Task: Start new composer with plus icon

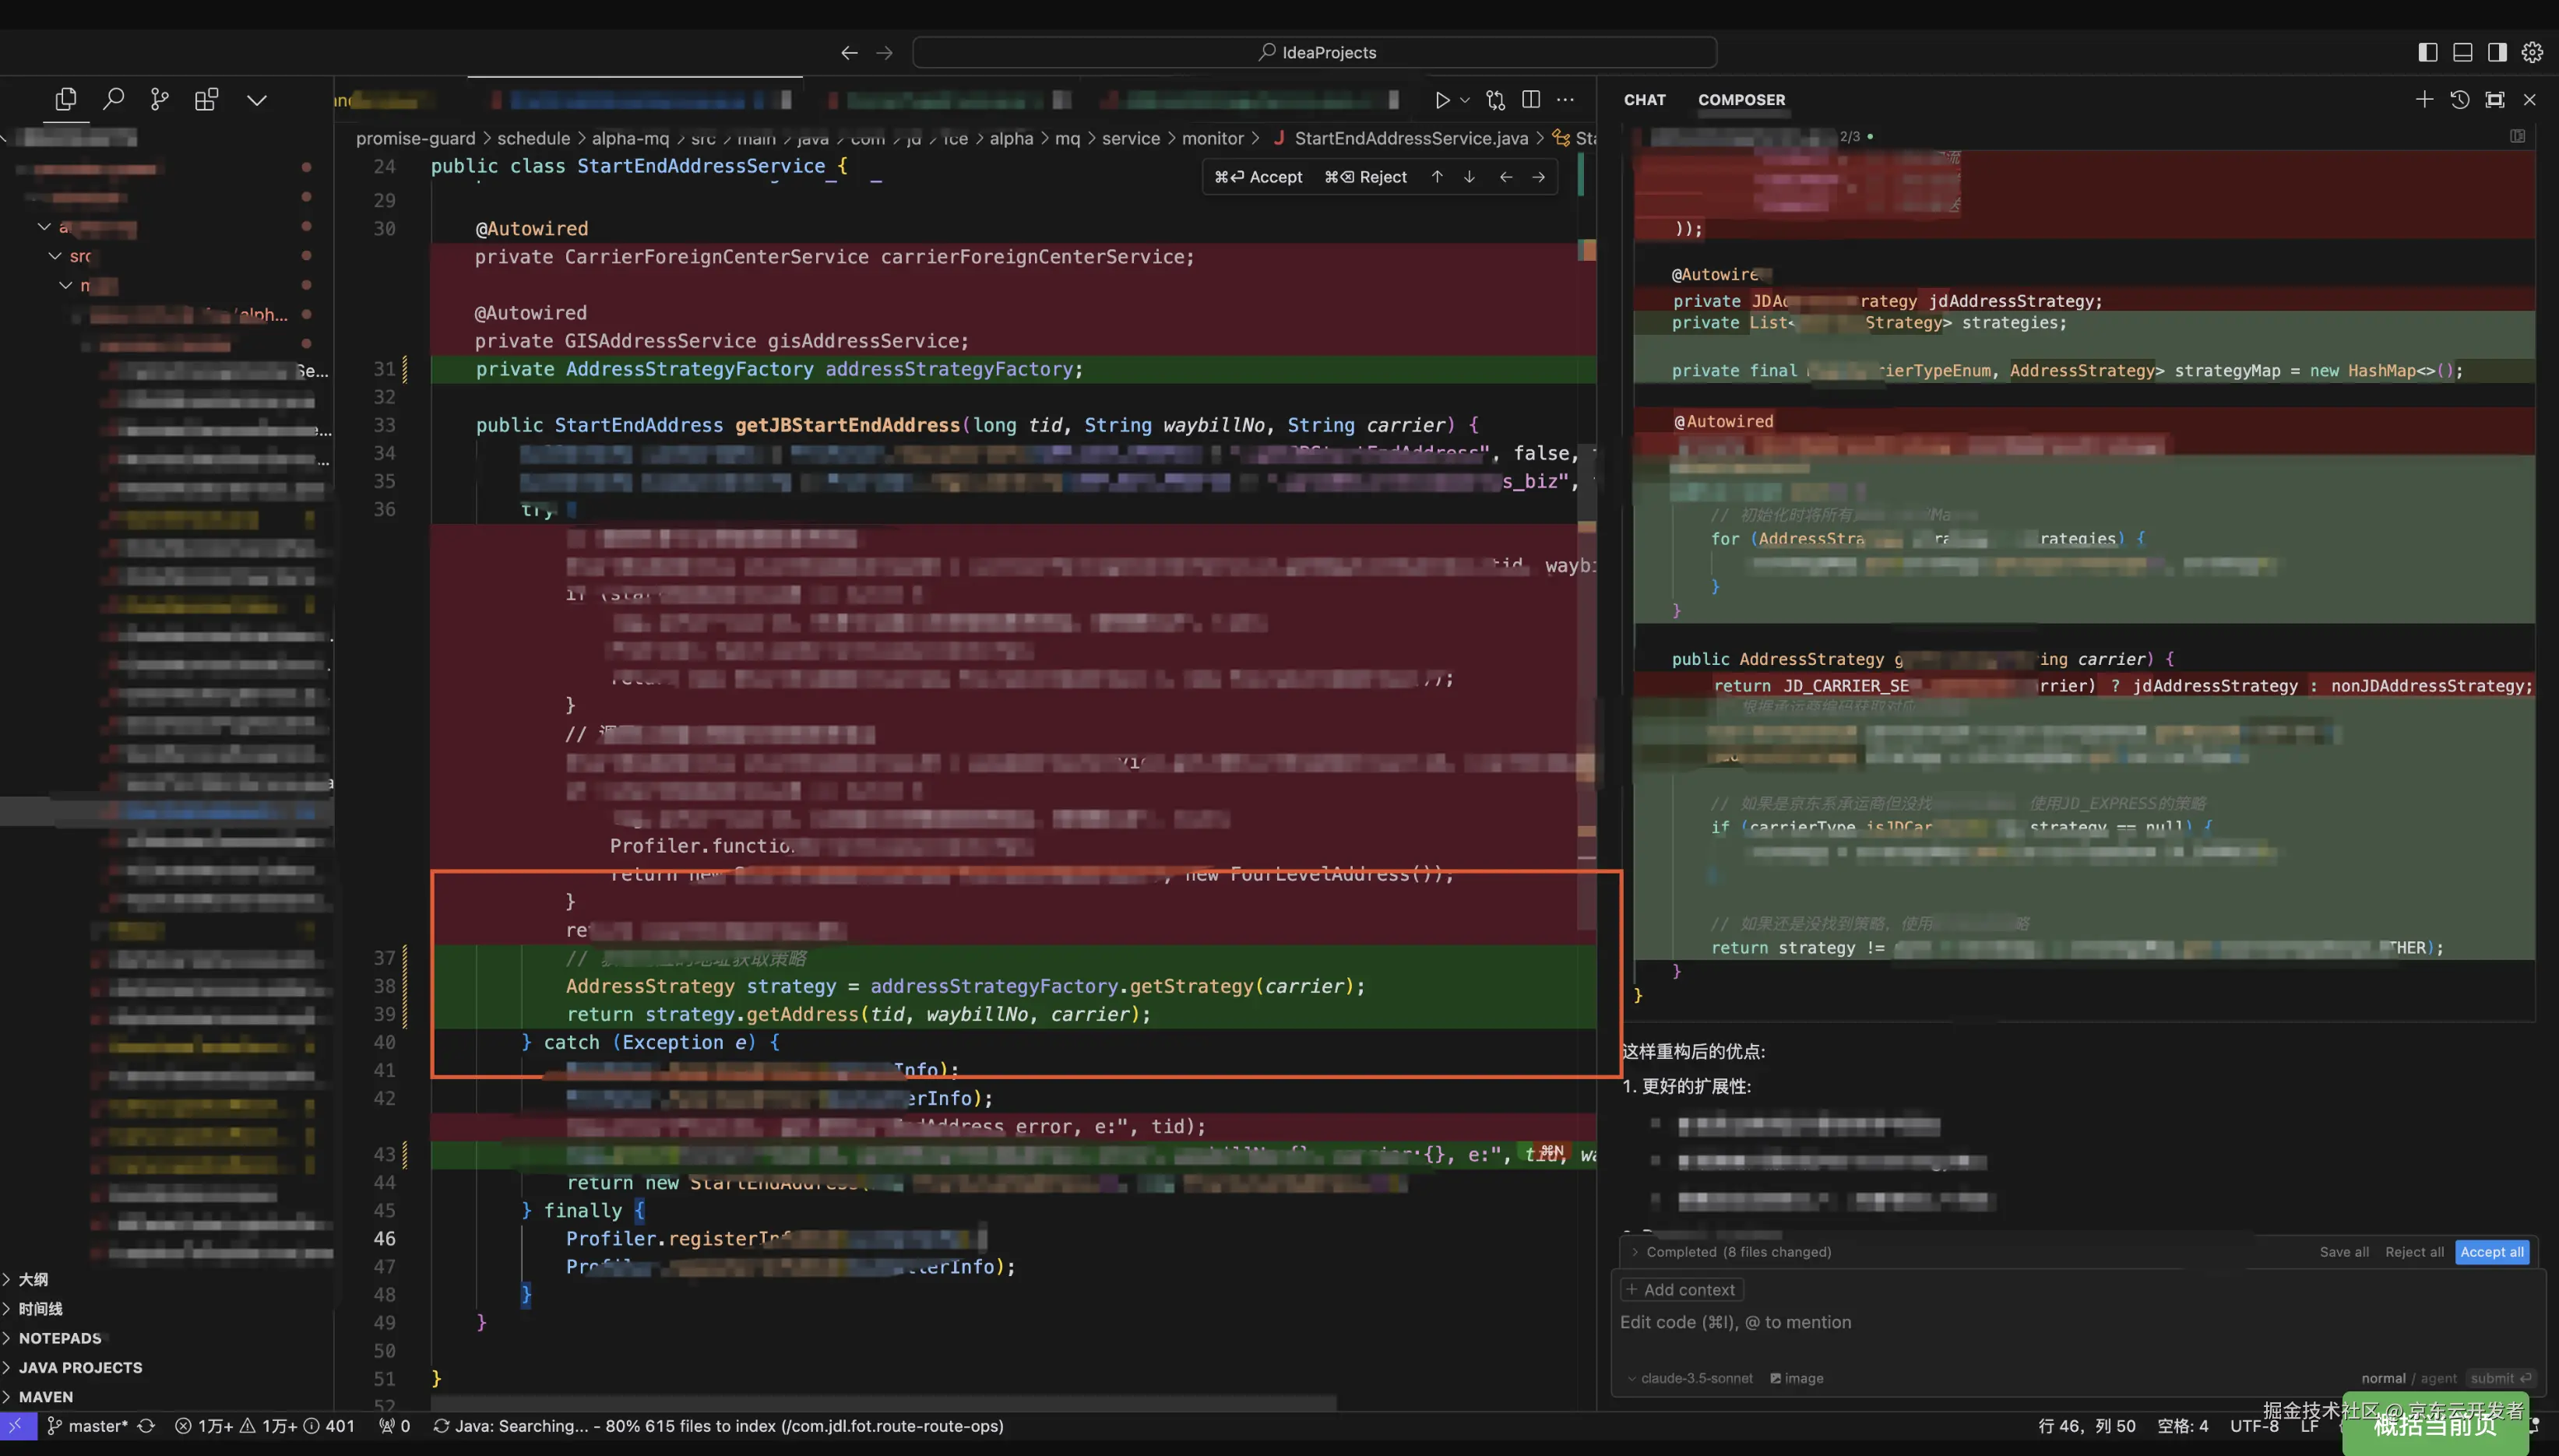Action: pyautogui.click(x=2424, y=99)
